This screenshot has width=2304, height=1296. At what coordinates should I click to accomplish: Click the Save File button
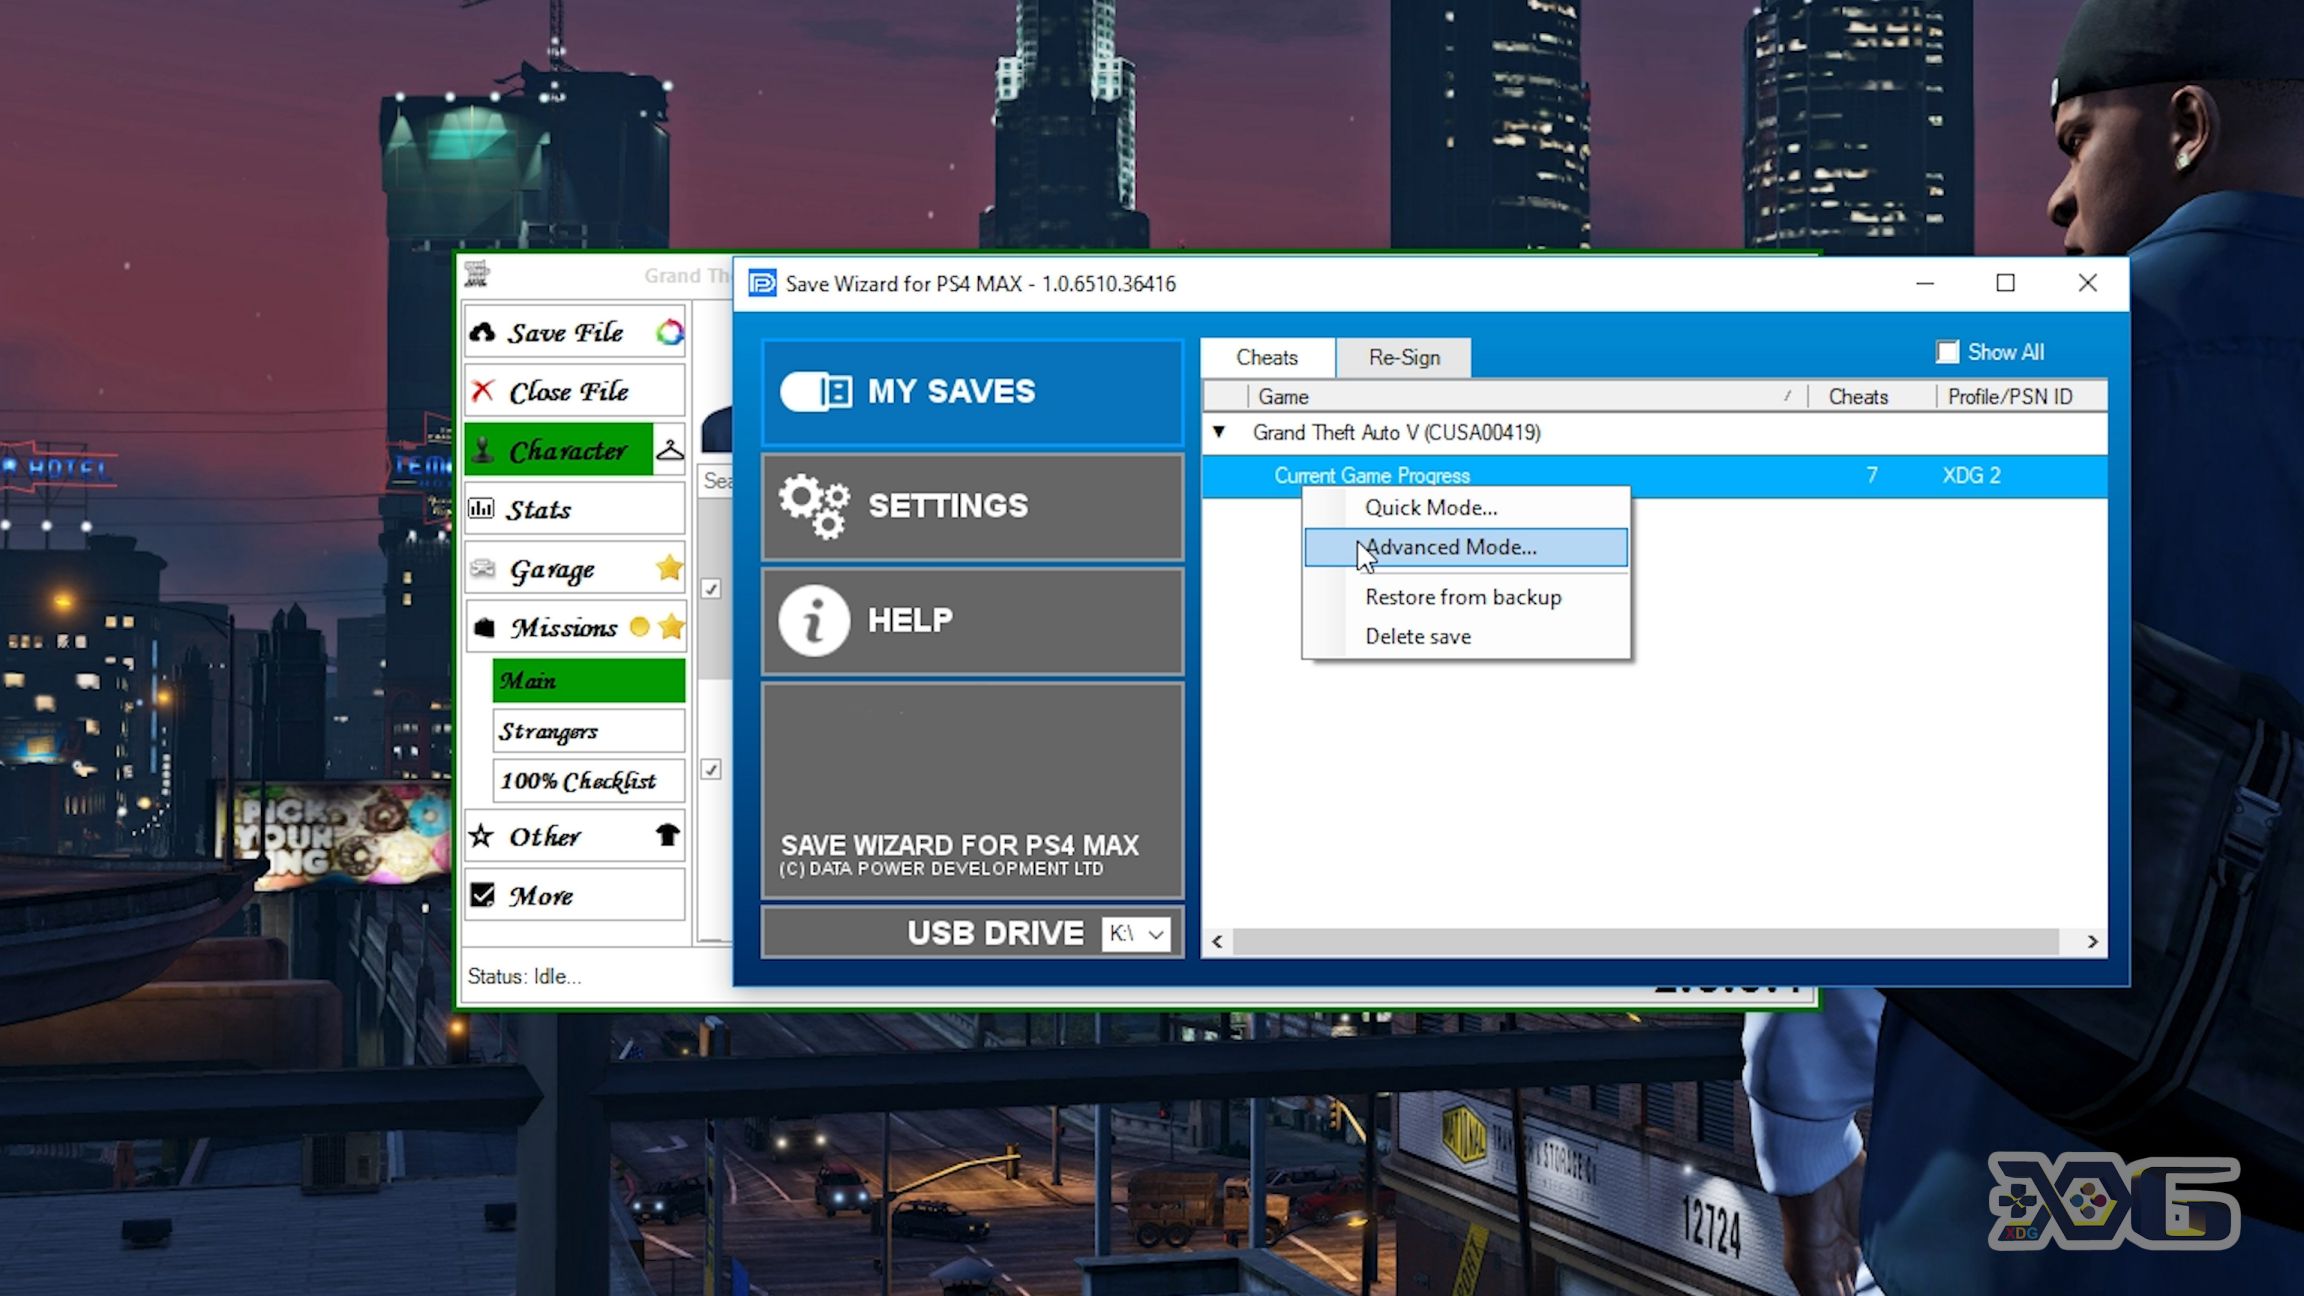tap(575, 332)
